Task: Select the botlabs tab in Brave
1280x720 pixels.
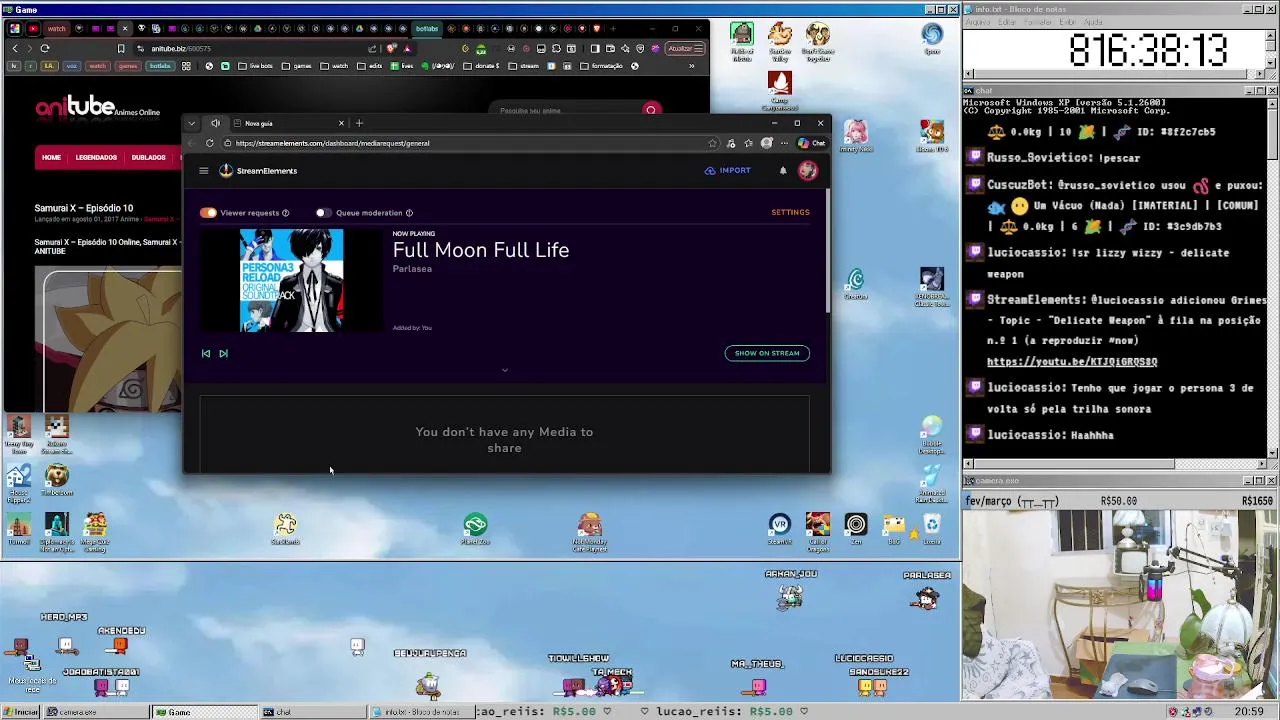Action: click(427, 28)
